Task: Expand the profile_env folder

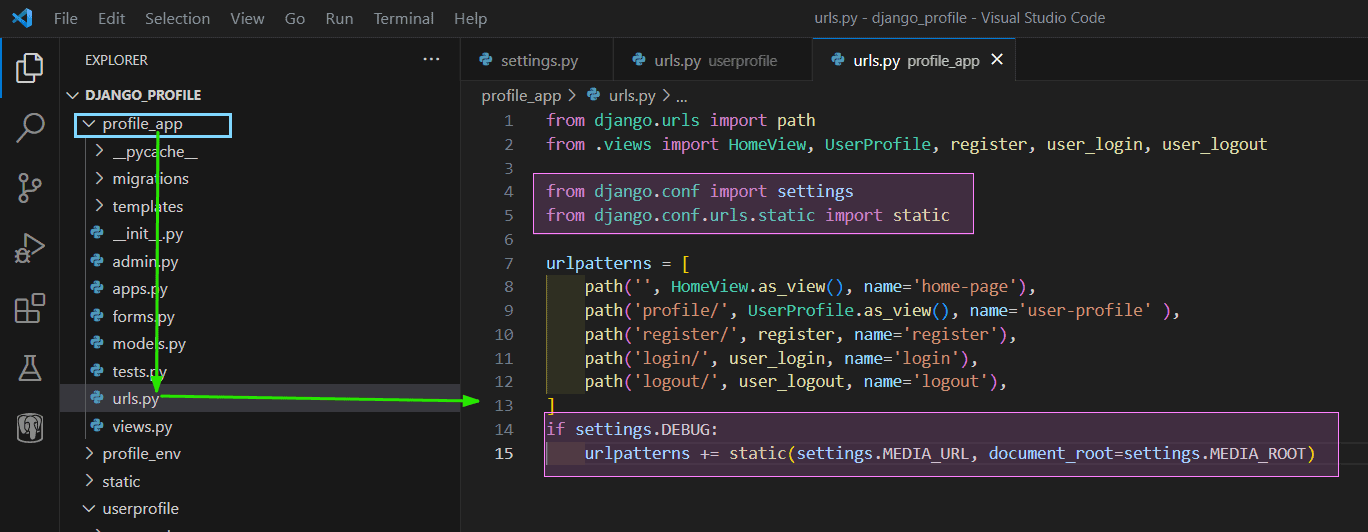Action: point(89,454)
